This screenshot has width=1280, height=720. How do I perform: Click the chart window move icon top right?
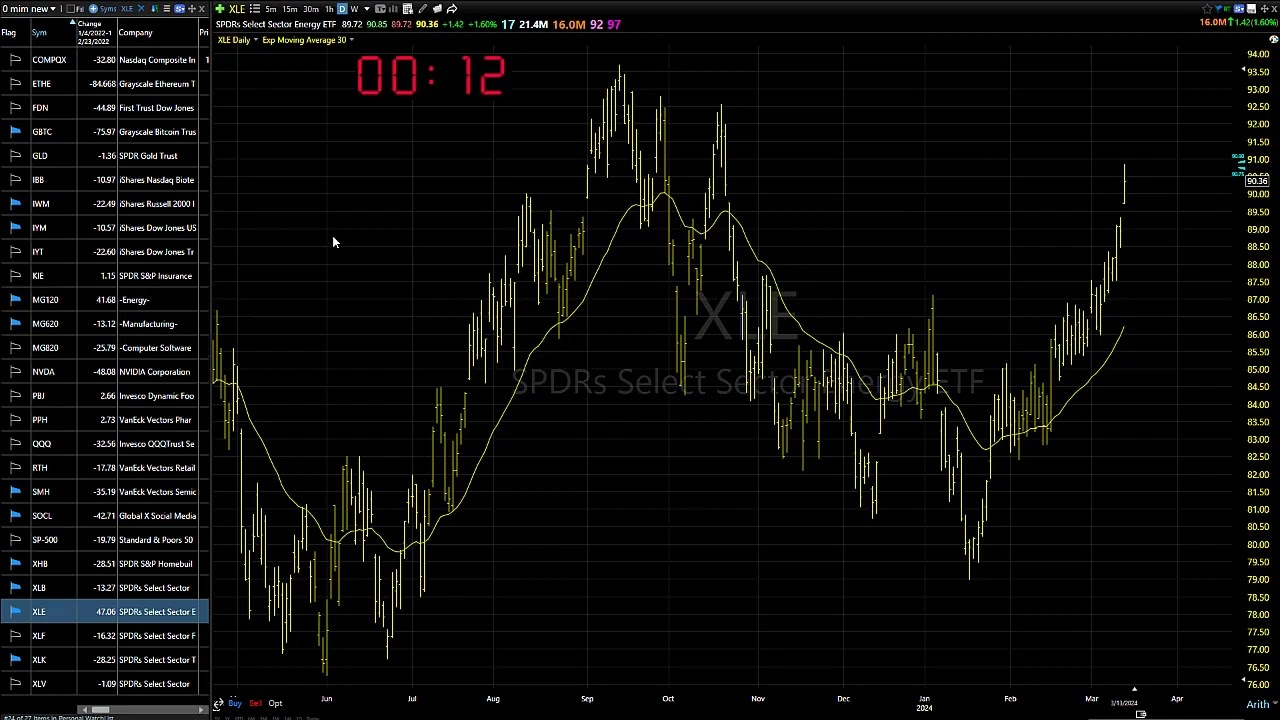(1265, 9)
